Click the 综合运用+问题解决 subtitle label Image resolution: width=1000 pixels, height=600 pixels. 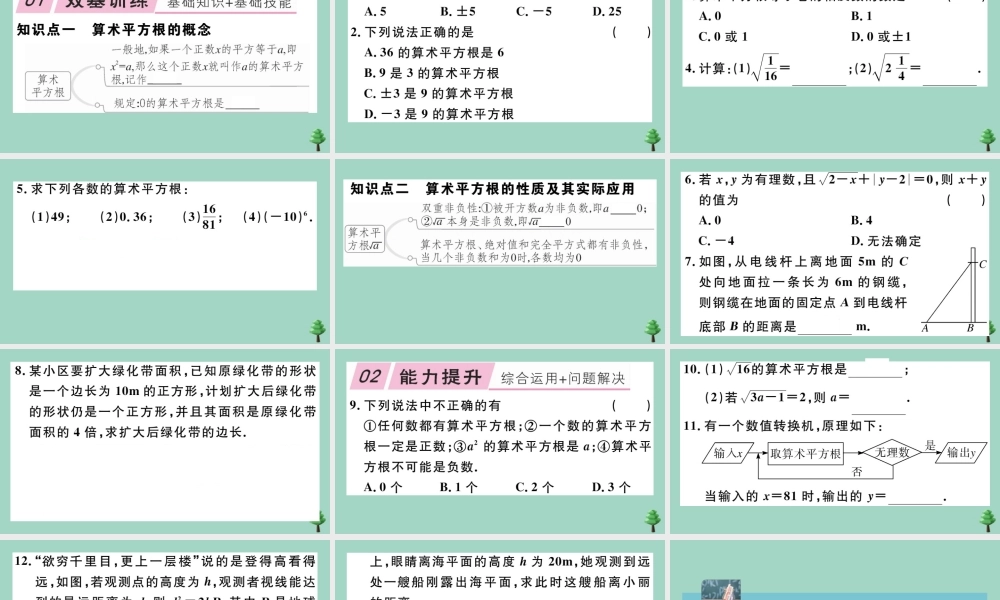562,378
